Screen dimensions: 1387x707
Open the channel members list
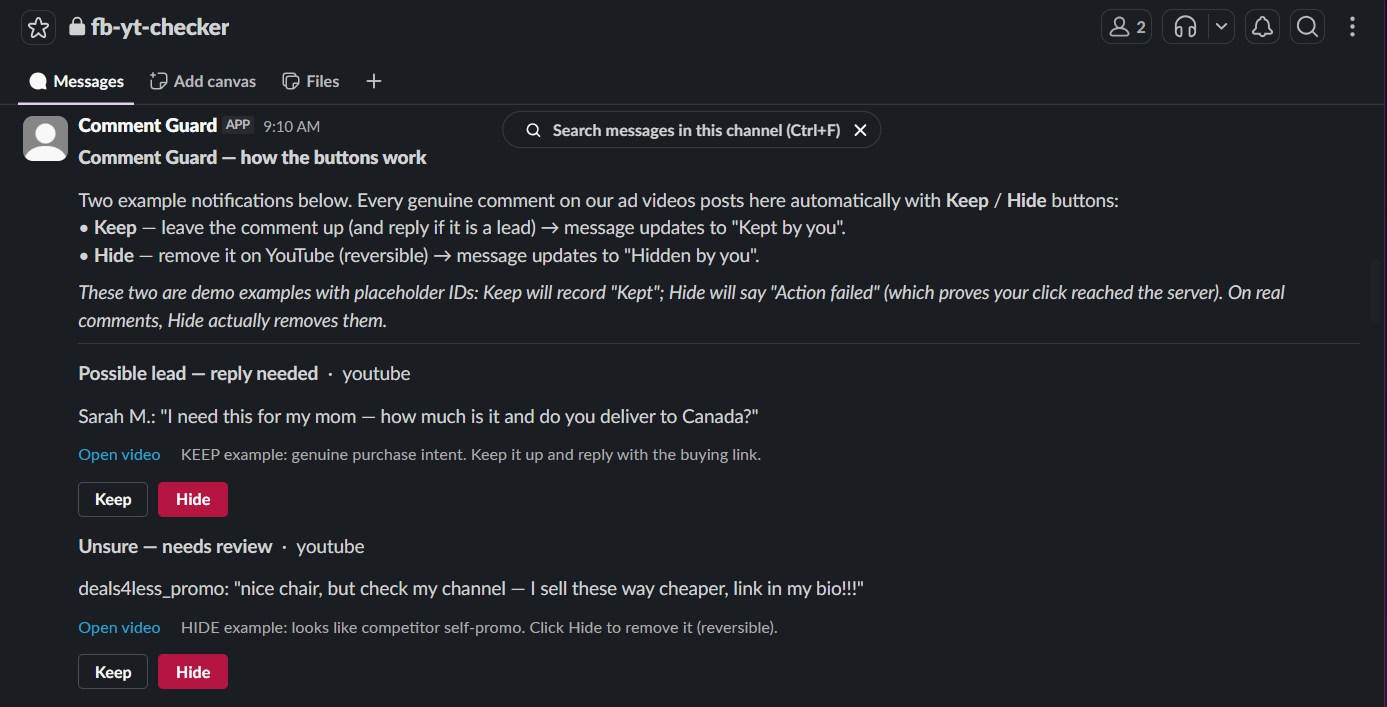1126,27
